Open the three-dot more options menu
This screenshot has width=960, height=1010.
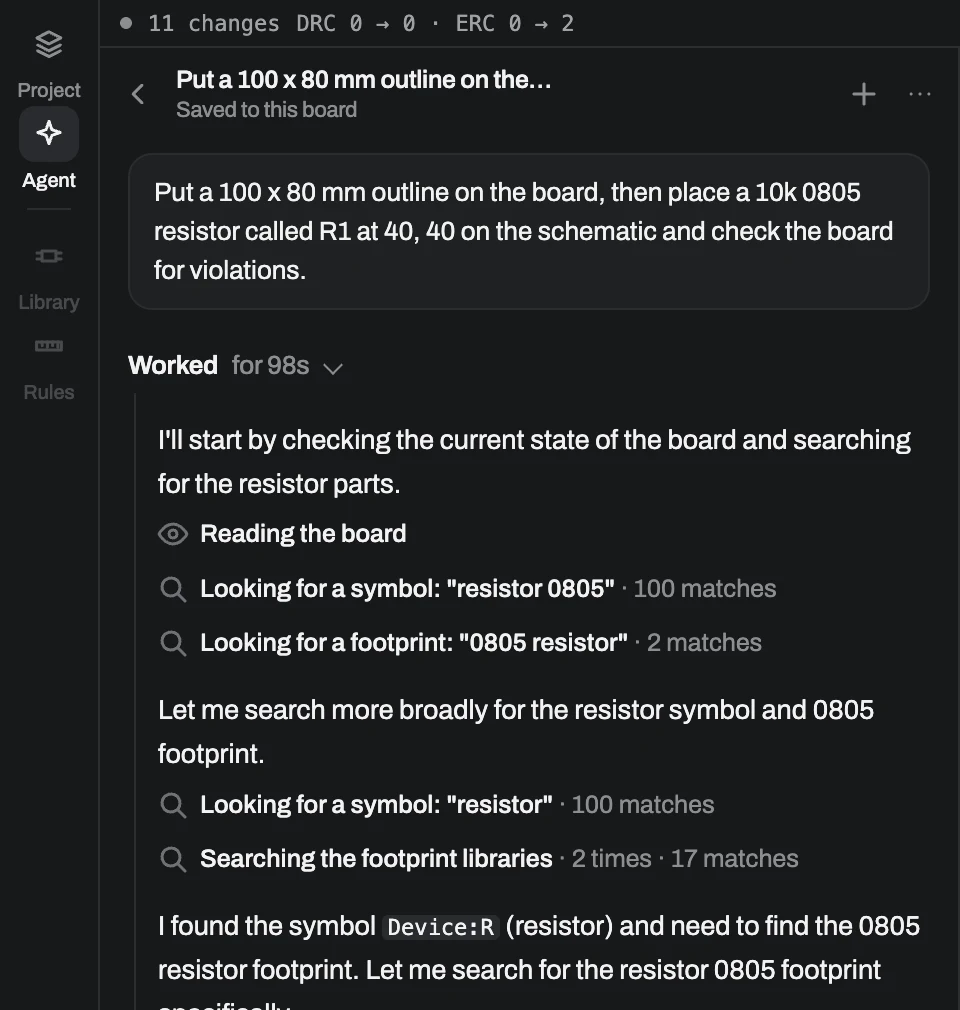pyautogui.click(x=919, y=95)
